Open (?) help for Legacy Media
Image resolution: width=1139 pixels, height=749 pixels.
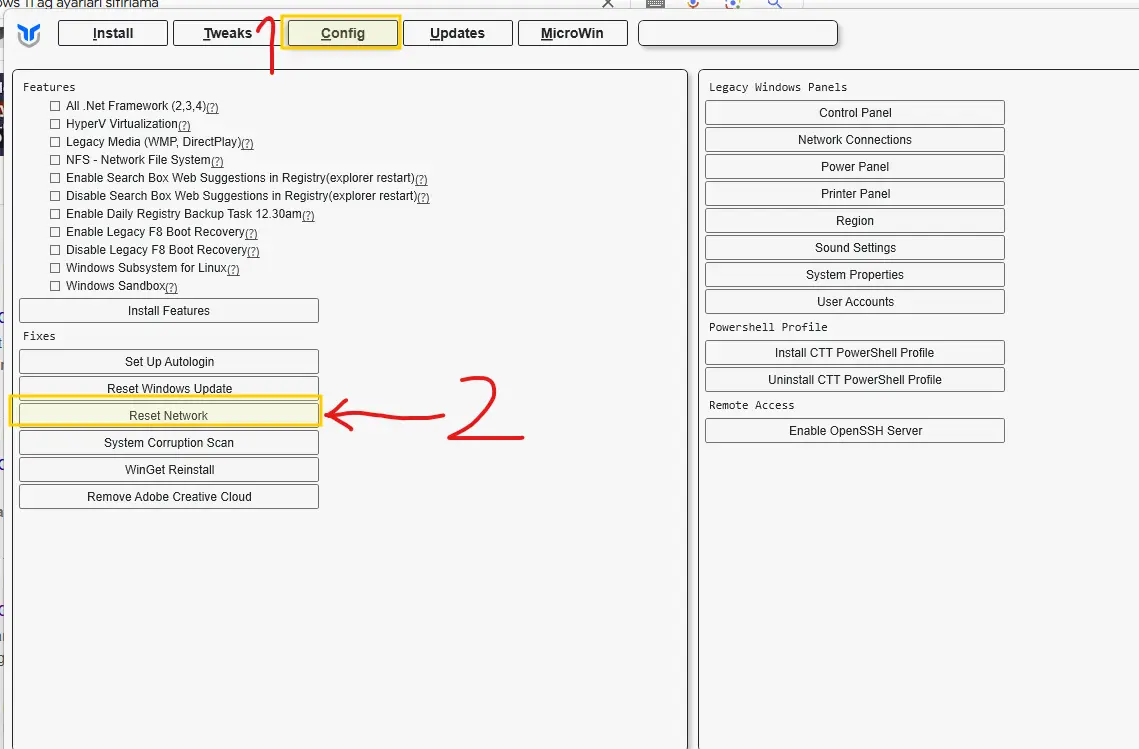click(247, 144)
